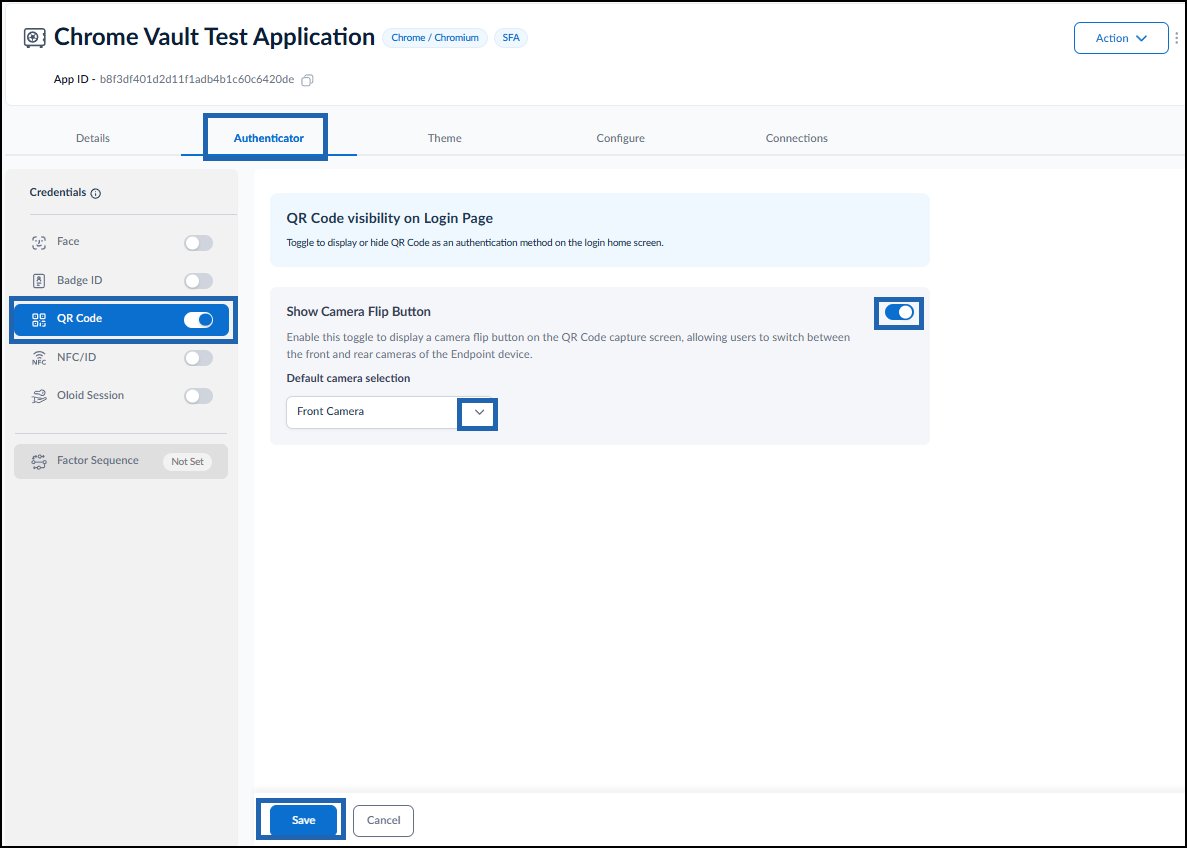This screenshot has width=1187, height=848.
Task: Click the Default camera selection label
Action: 348,378
